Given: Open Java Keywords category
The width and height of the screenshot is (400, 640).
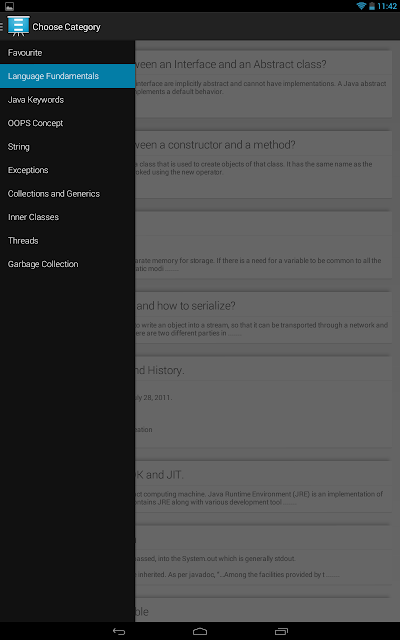Looking at the screenshot, I should pos(67,100).
